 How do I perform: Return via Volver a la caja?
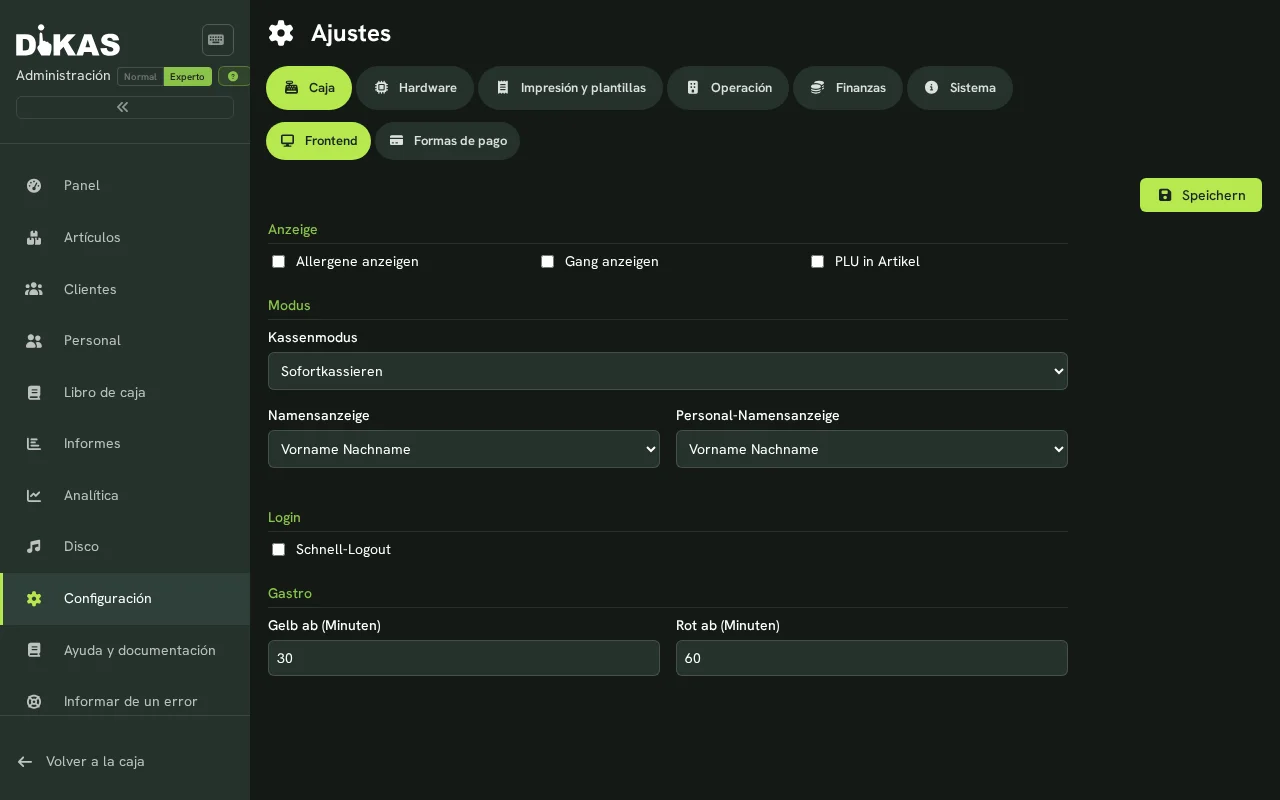95,762
